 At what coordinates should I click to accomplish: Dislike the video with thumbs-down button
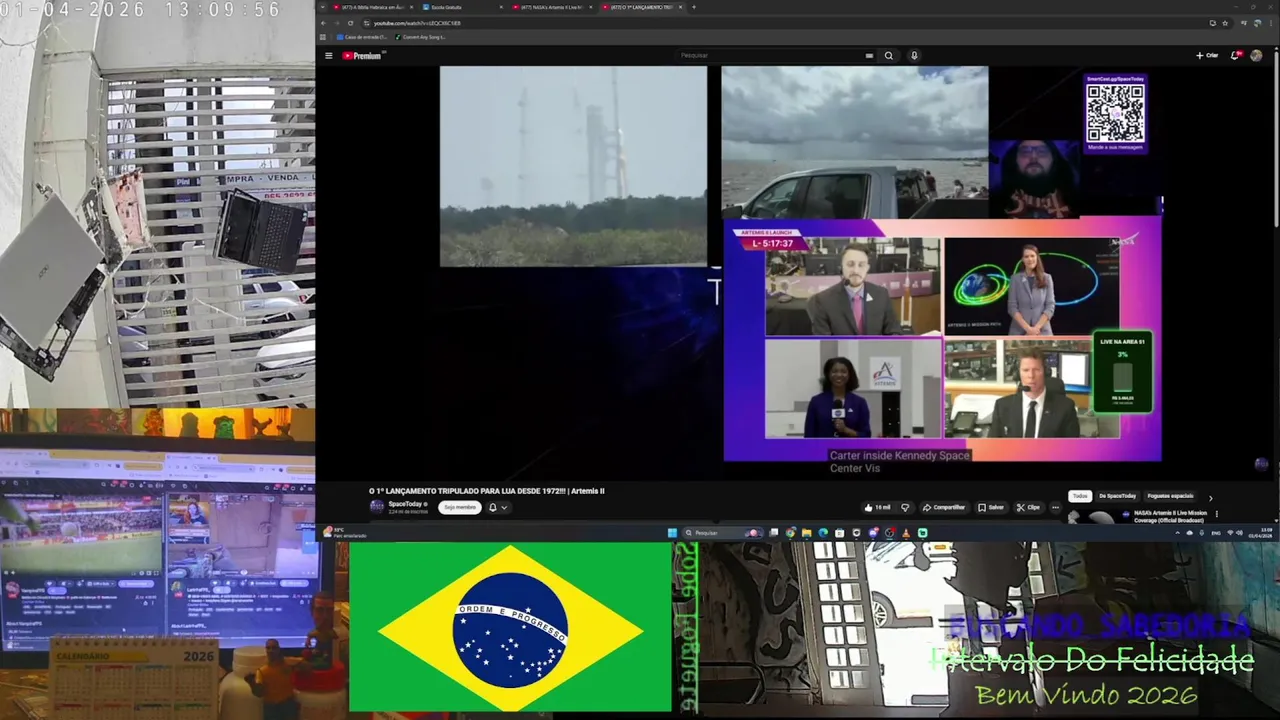pos(905,507)
